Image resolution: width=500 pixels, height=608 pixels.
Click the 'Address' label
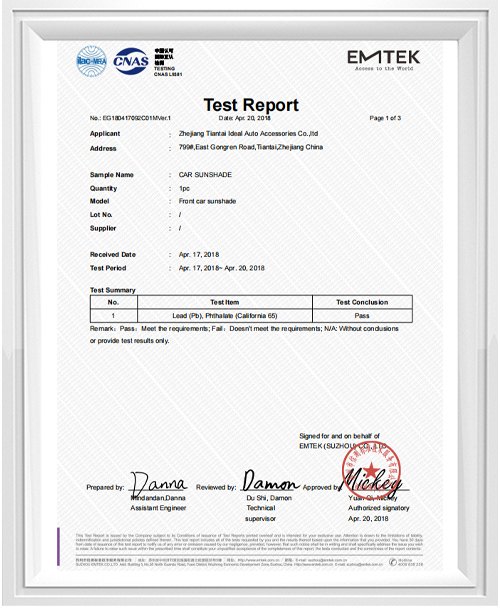coord(103,148)
